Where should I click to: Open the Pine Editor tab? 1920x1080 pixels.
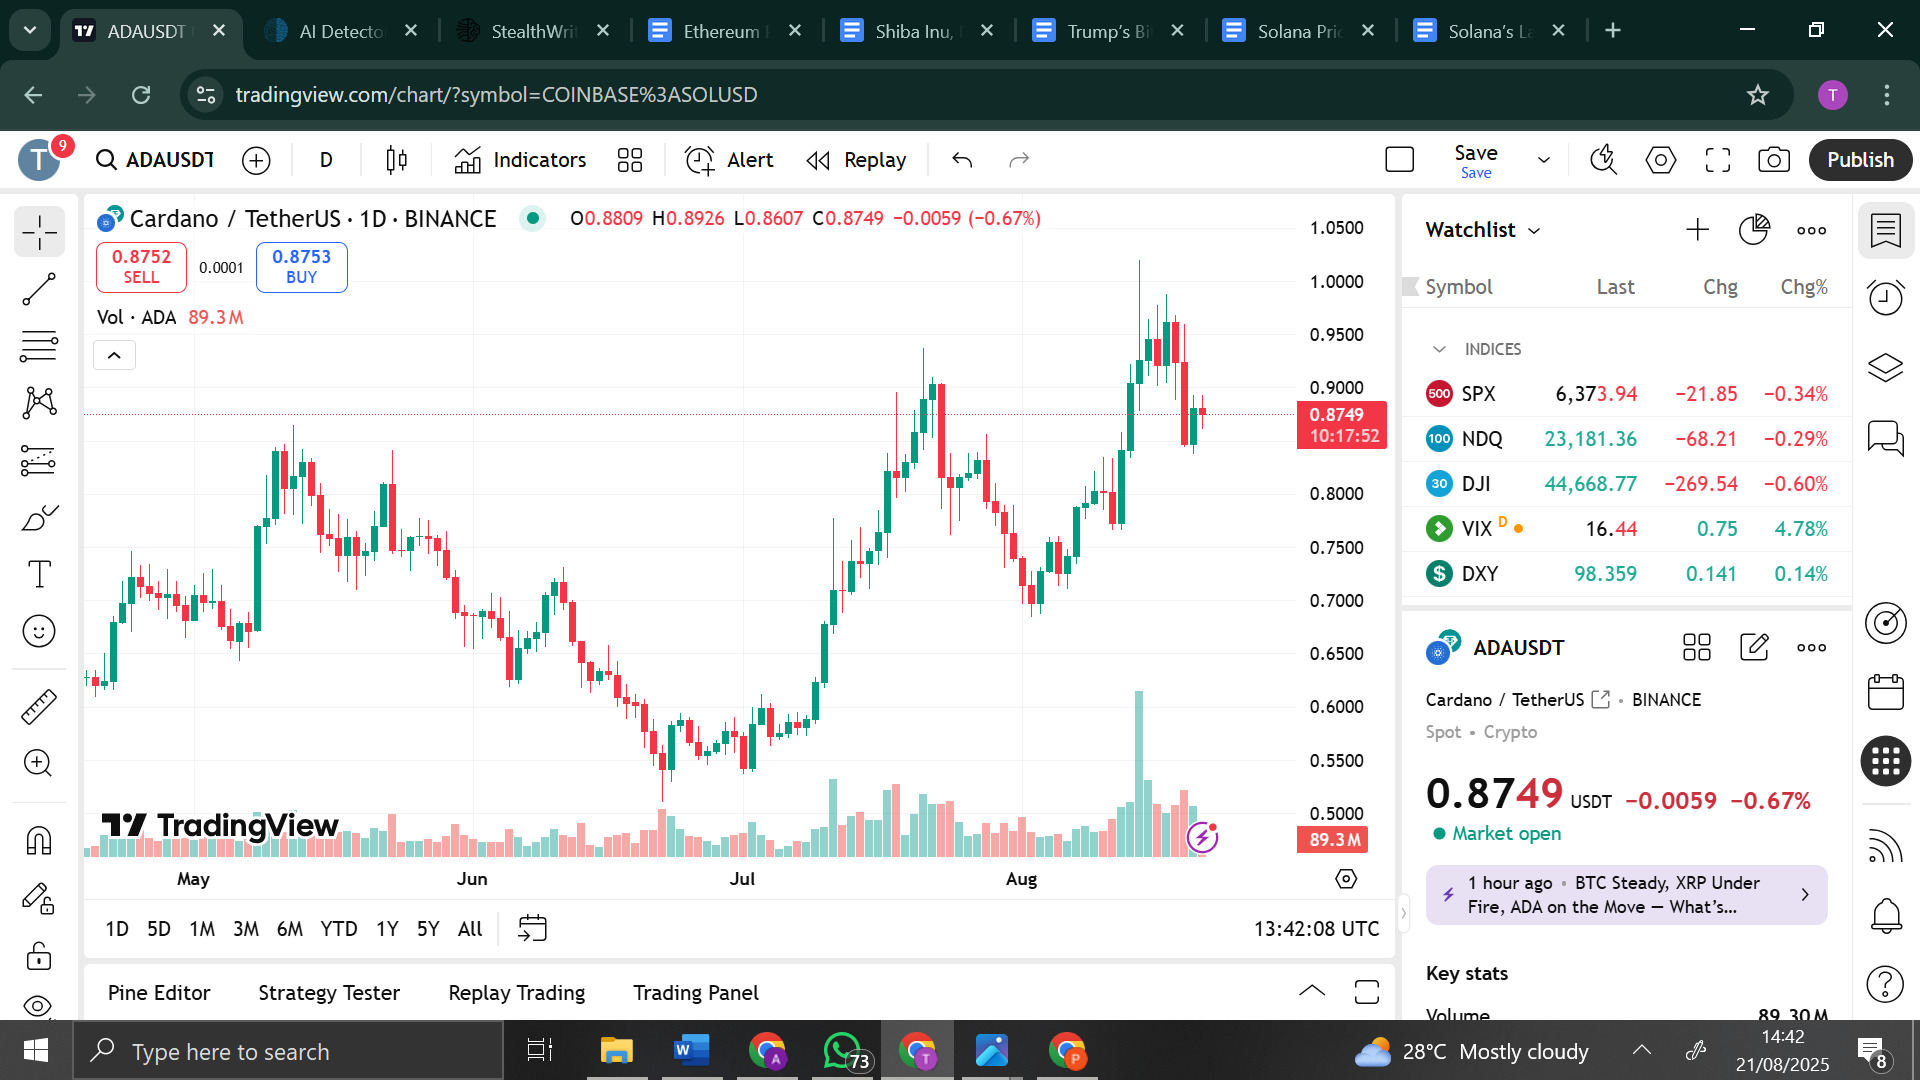(x=159, y=993)
